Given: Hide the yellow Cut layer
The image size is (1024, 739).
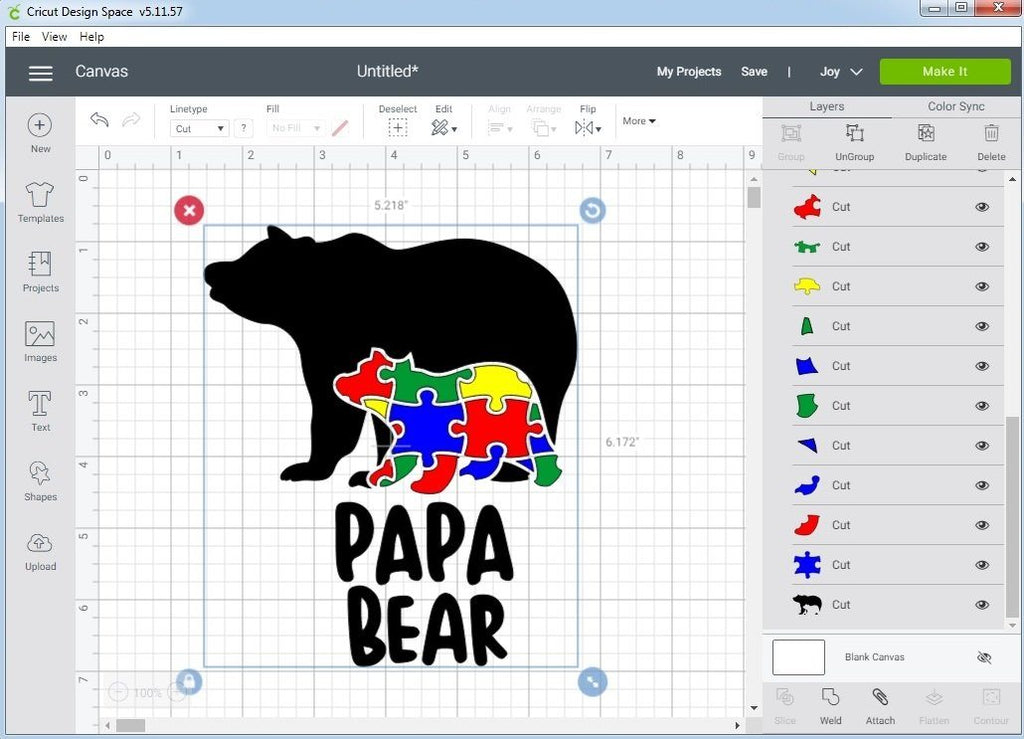Looking at the screenshot, I should 982,287.
